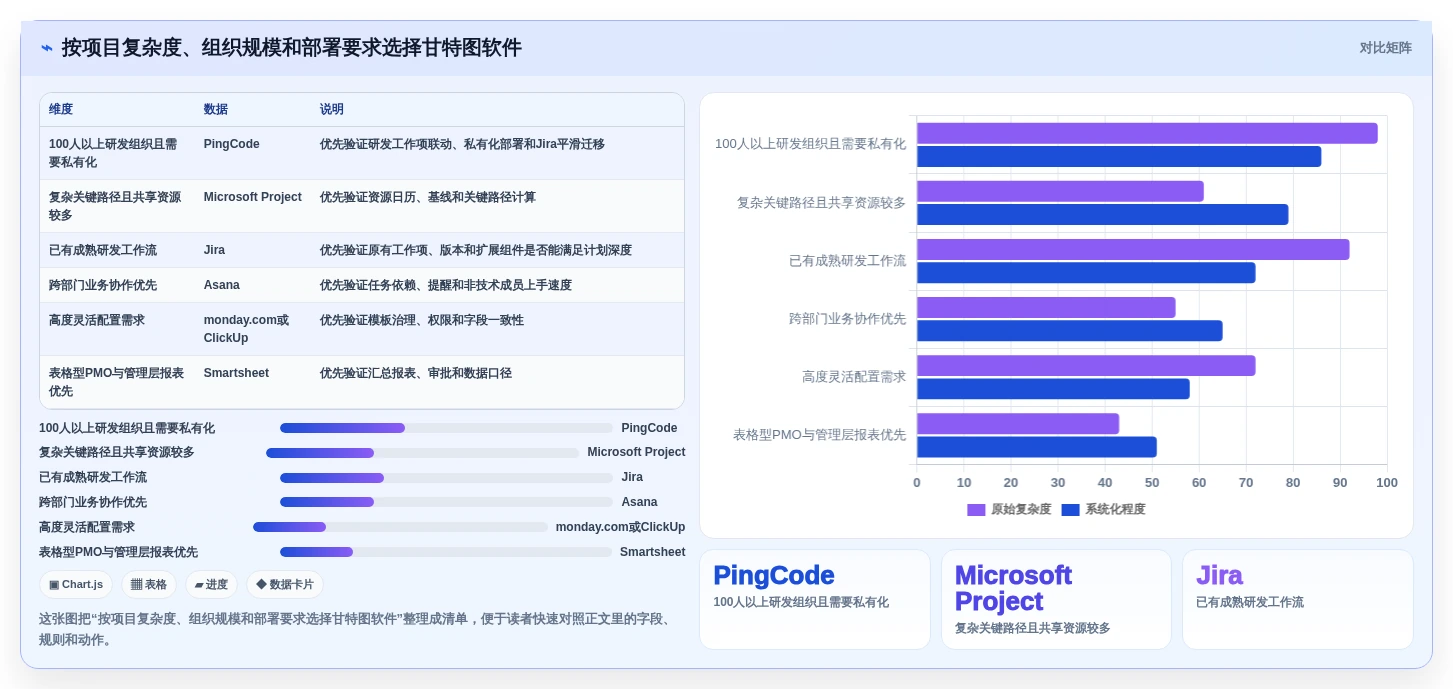Click description 优先验证汇总报表、审批和数据口径
Viewport: 1453px width, 689px height.
point(416,373)
